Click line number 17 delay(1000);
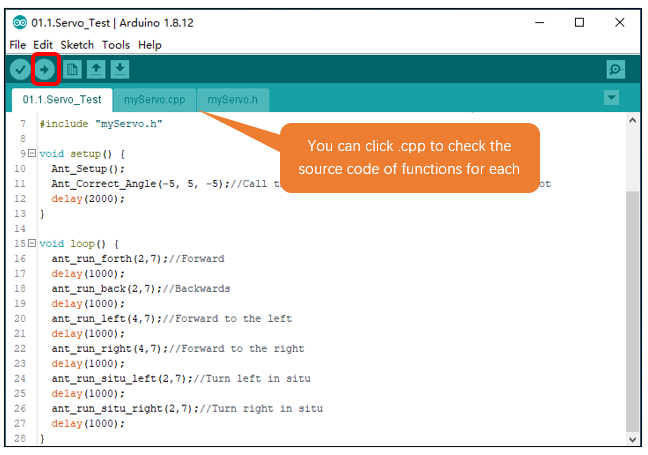 click(88, 274)
